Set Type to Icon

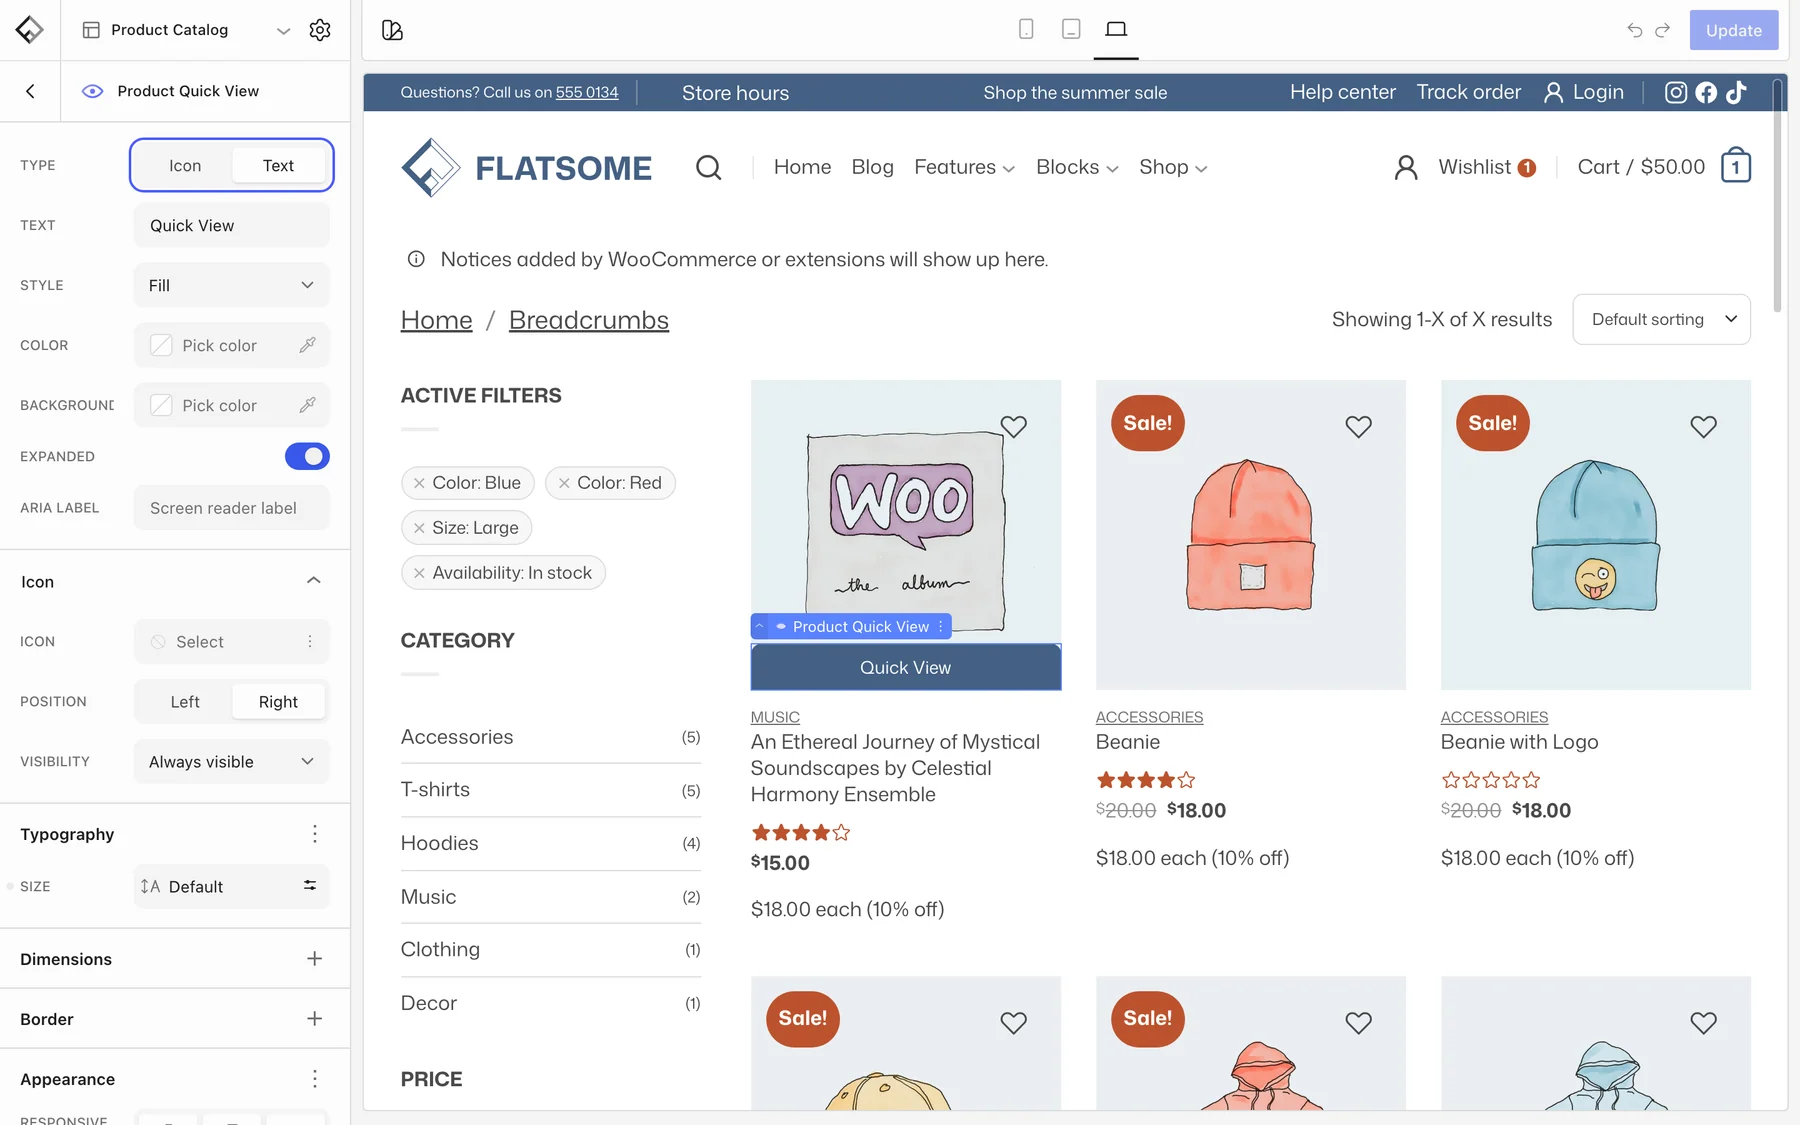point(185,165)
